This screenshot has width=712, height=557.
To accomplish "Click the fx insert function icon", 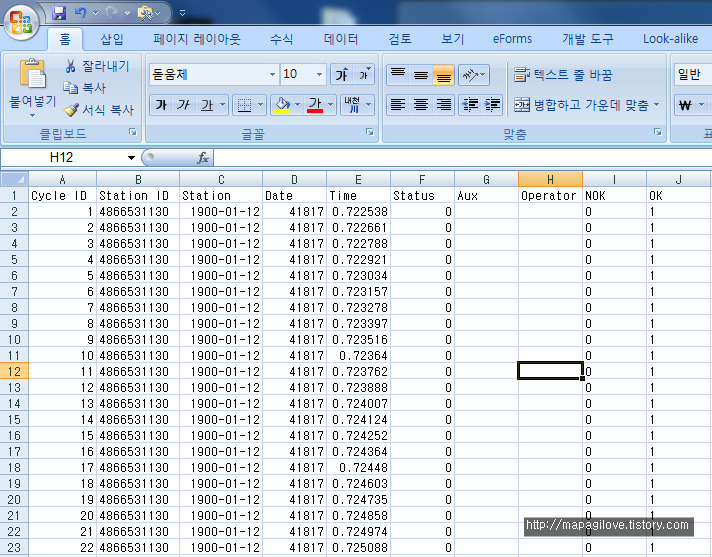I will pos(203,158).
